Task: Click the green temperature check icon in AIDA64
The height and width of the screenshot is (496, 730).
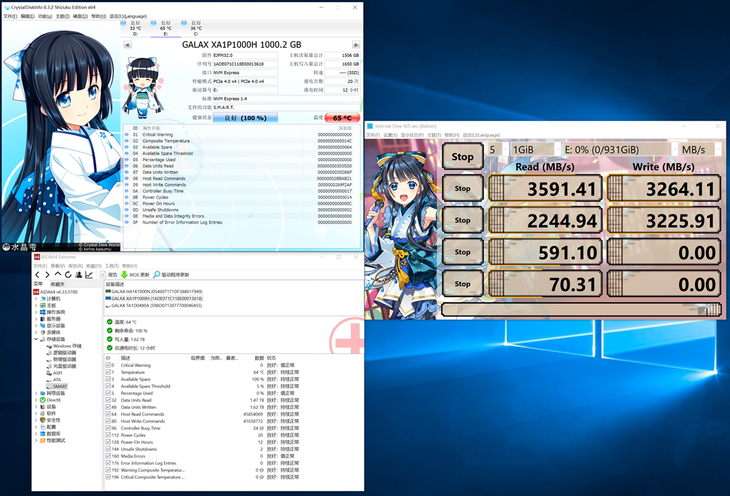Action: point(110,322)
